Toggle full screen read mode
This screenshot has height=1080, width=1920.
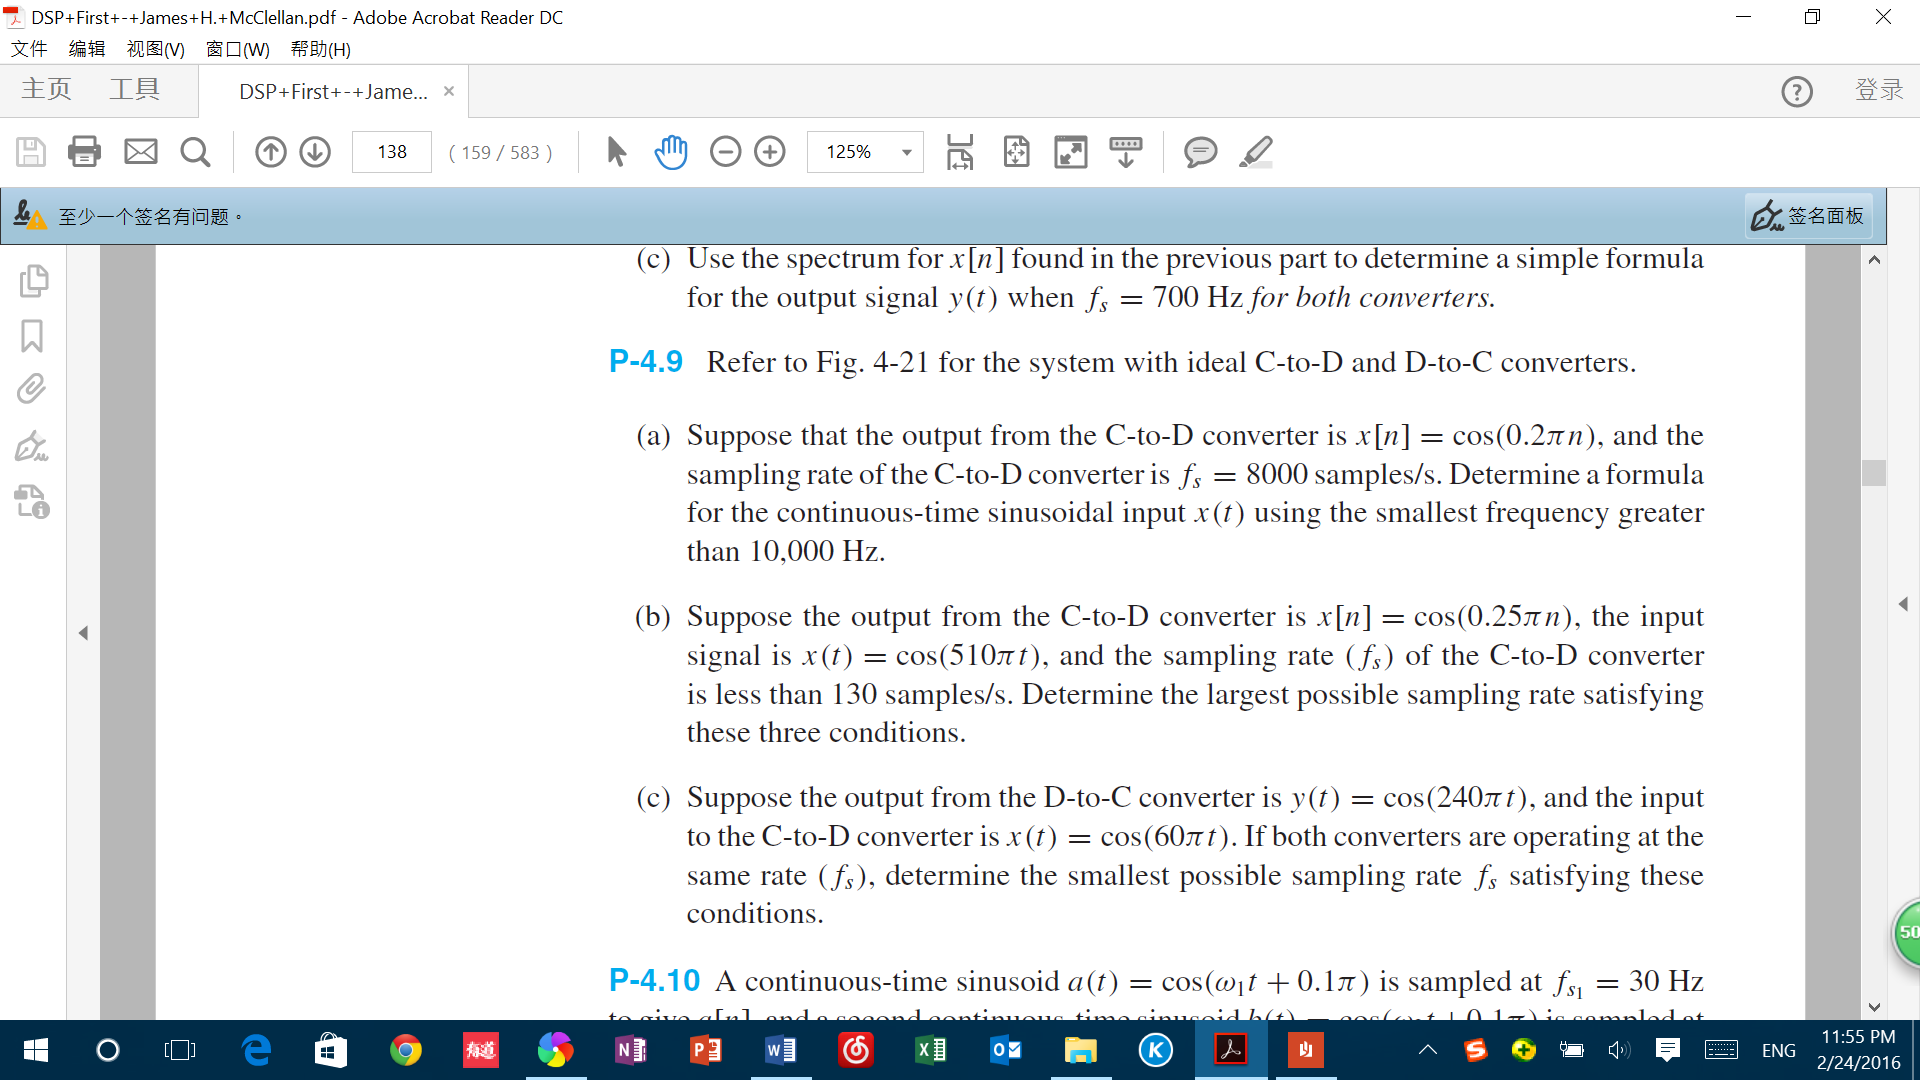1070,152
